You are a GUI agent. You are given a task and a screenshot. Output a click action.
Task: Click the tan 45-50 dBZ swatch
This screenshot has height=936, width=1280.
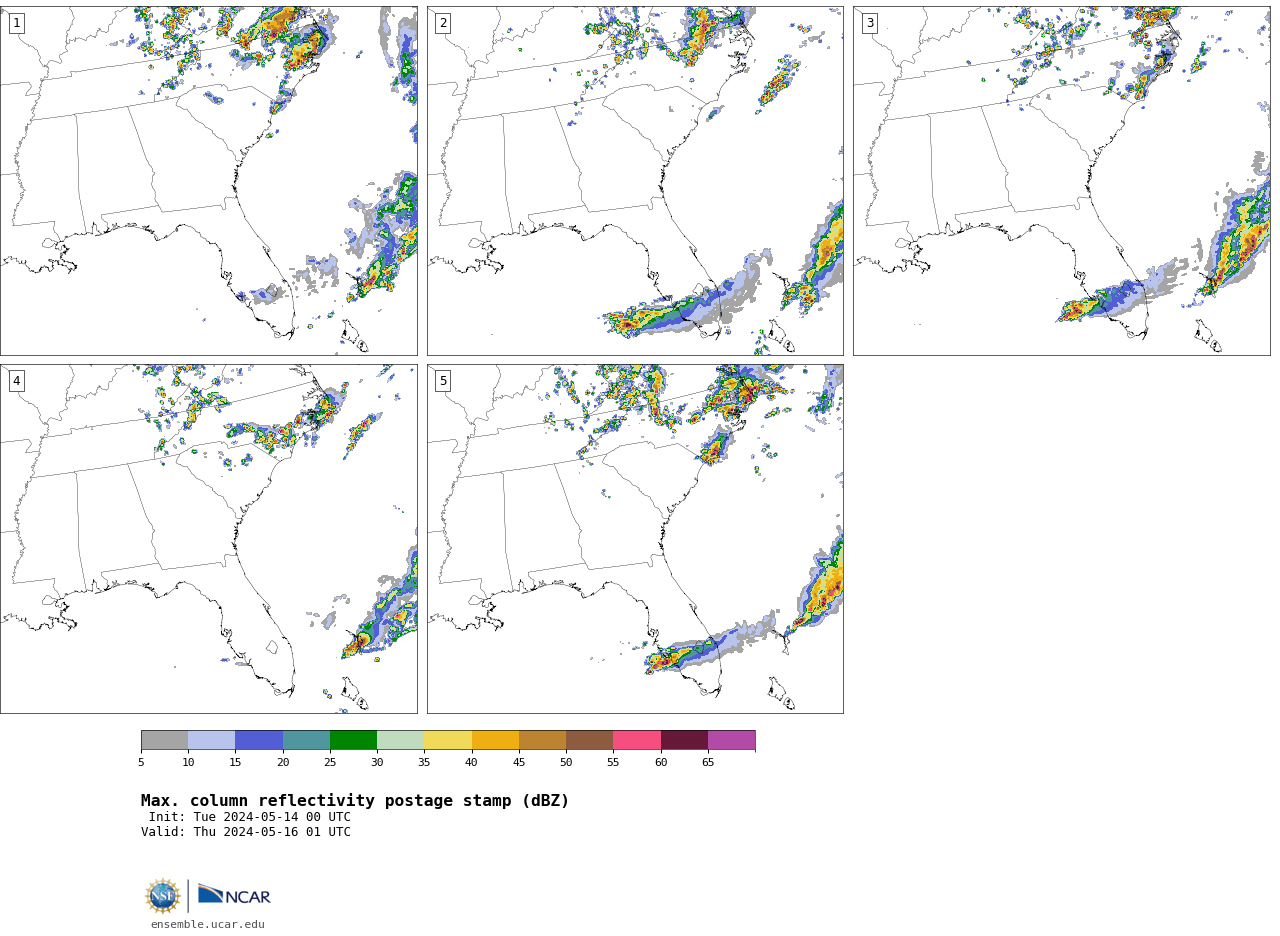tap(542, 740)
